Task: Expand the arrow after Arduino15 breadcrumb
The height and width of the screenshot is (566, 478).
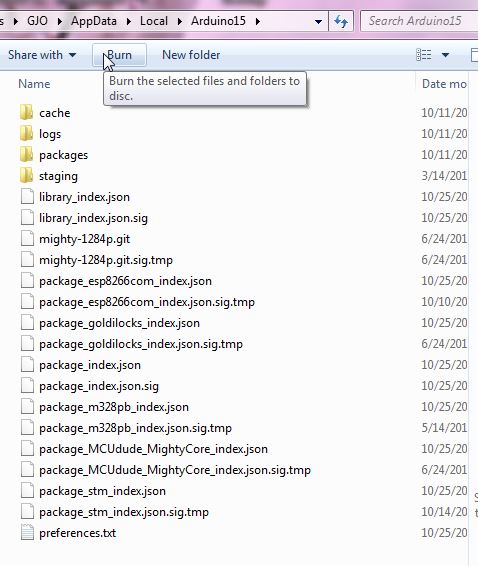Action: 257,21
